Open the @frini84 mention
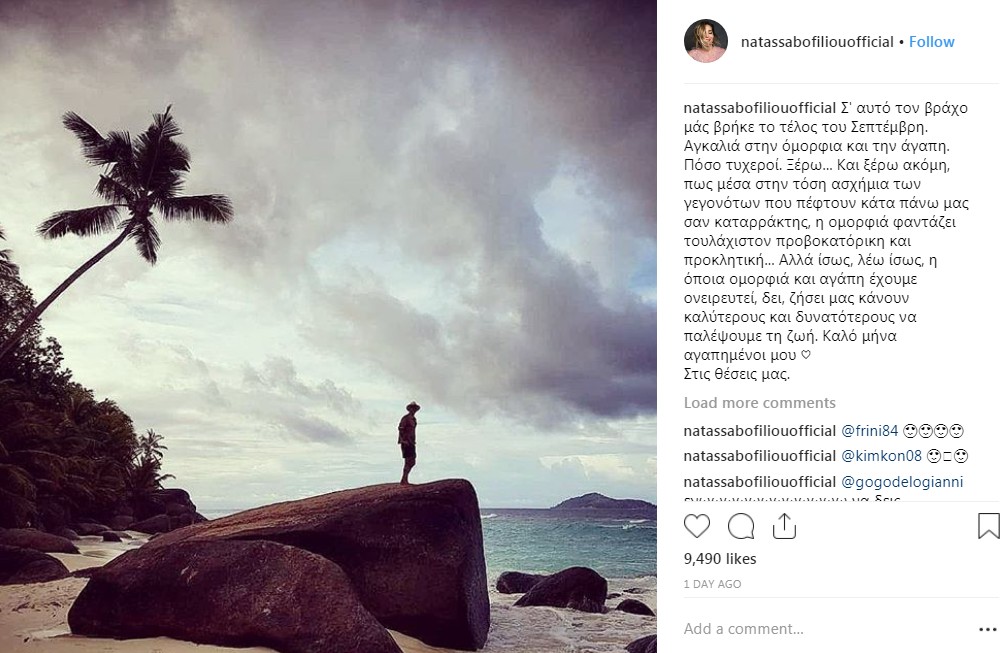Viewport: 1007px width, 653px height. [x=869, y=431]
